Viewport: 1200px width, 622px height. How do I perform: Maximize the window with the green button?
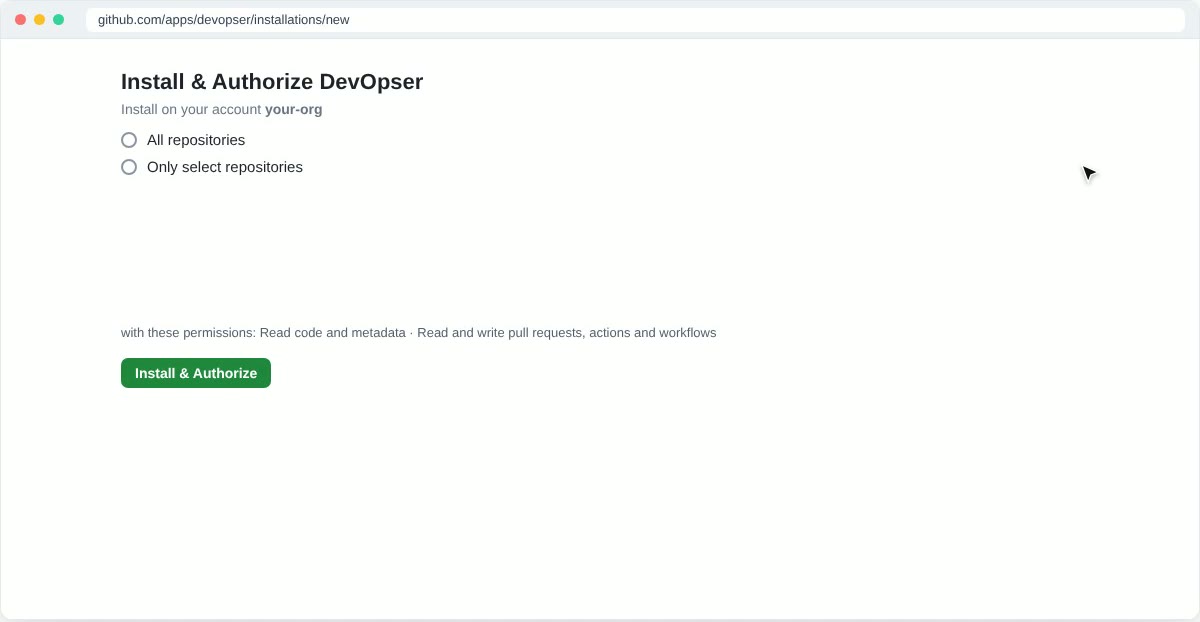pyautogui.click(x=58, y=20)
